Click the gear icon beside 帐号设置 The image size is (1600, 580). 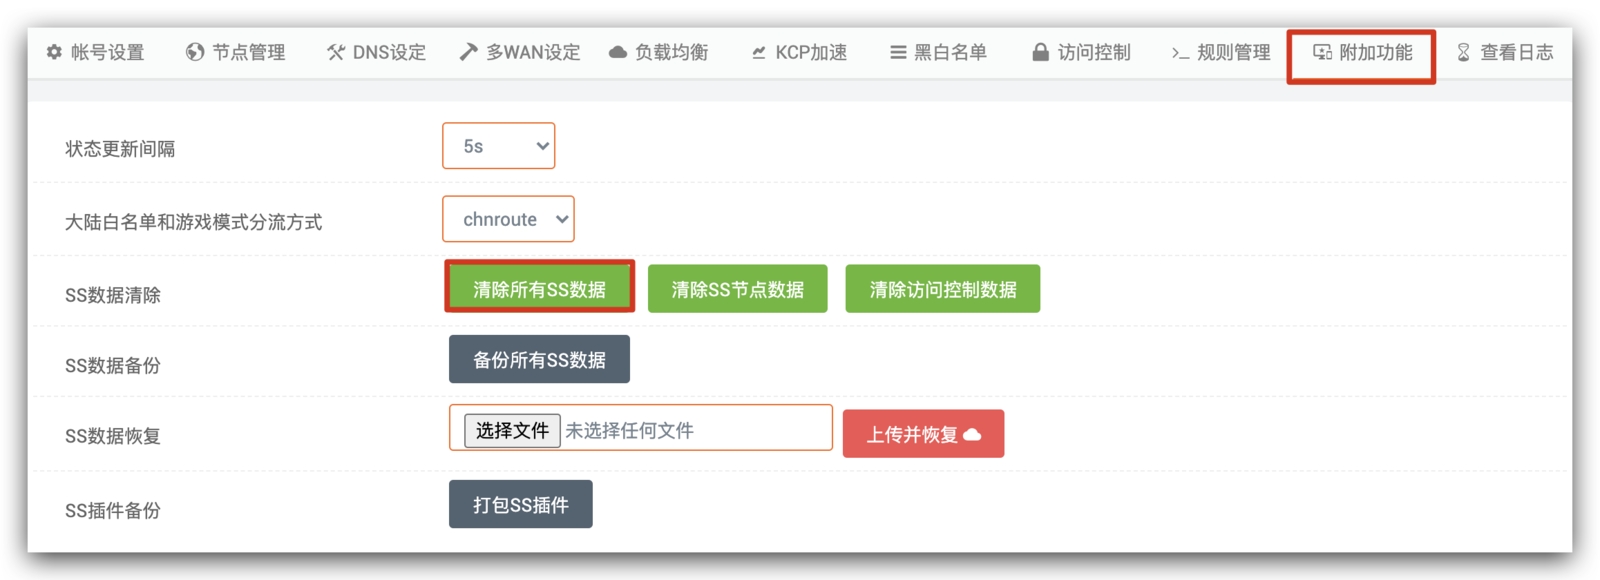(54, 52)
